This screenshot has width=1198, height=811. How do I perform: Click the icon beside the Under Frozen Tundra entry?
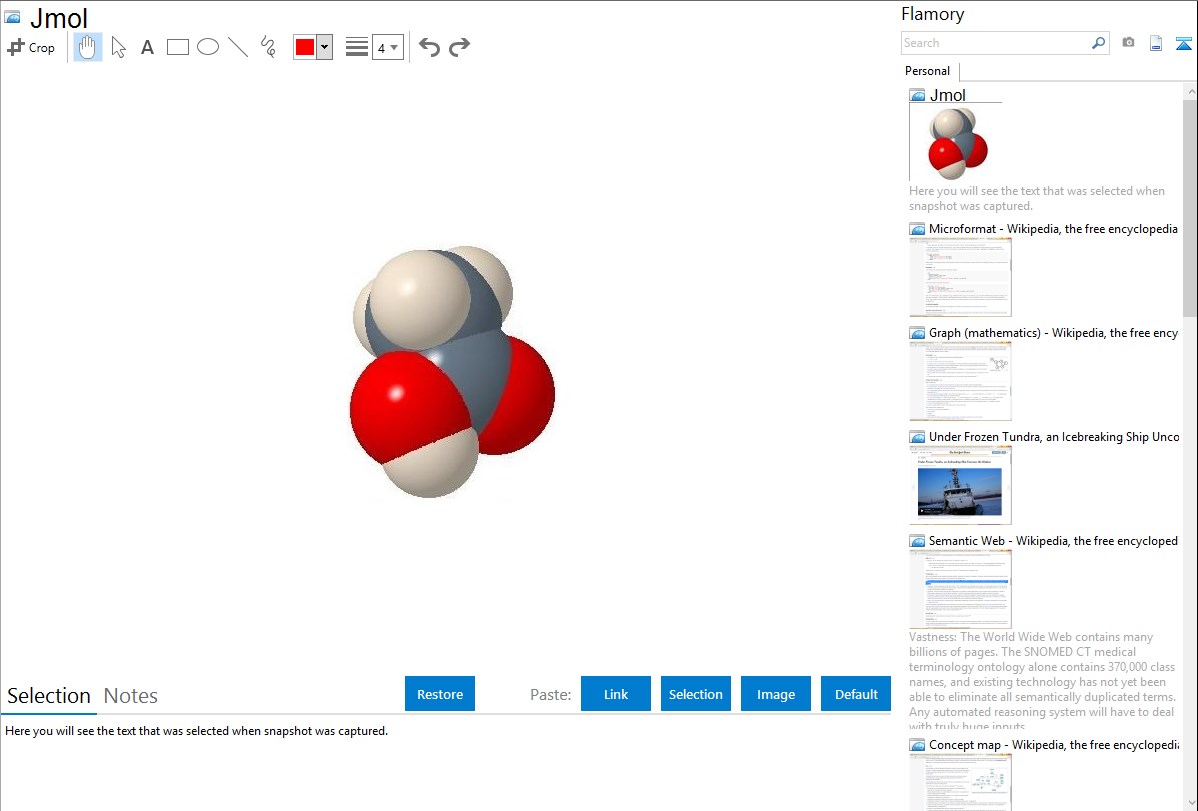click(918, 437)
